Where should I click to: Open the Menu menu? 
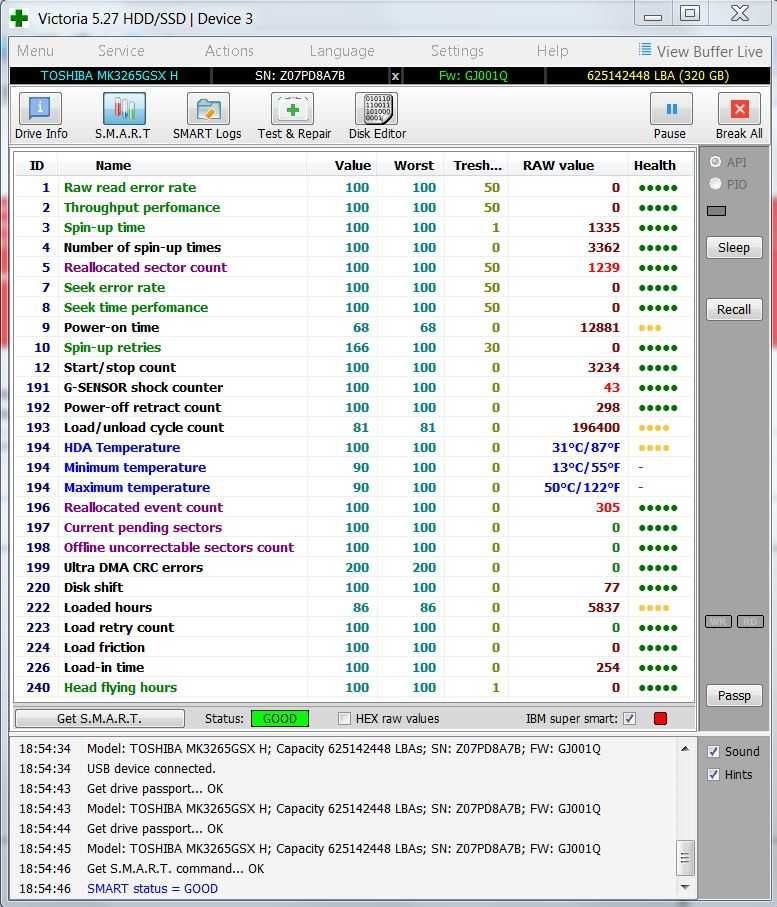coord(35,51)
